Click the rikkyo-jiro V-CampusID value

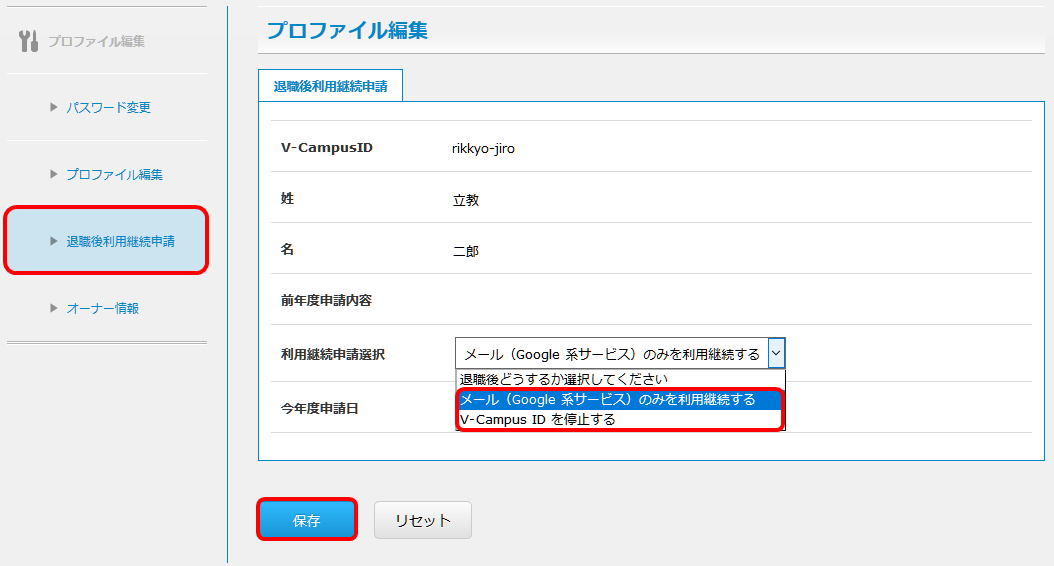click(x=483, y=148)
